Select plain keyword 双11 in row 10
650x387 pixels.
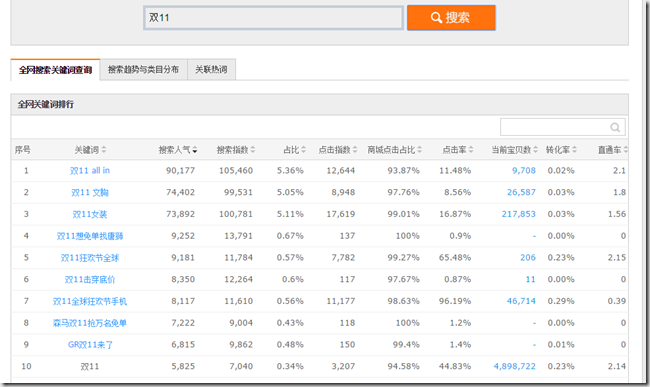(x=90, y=367)
